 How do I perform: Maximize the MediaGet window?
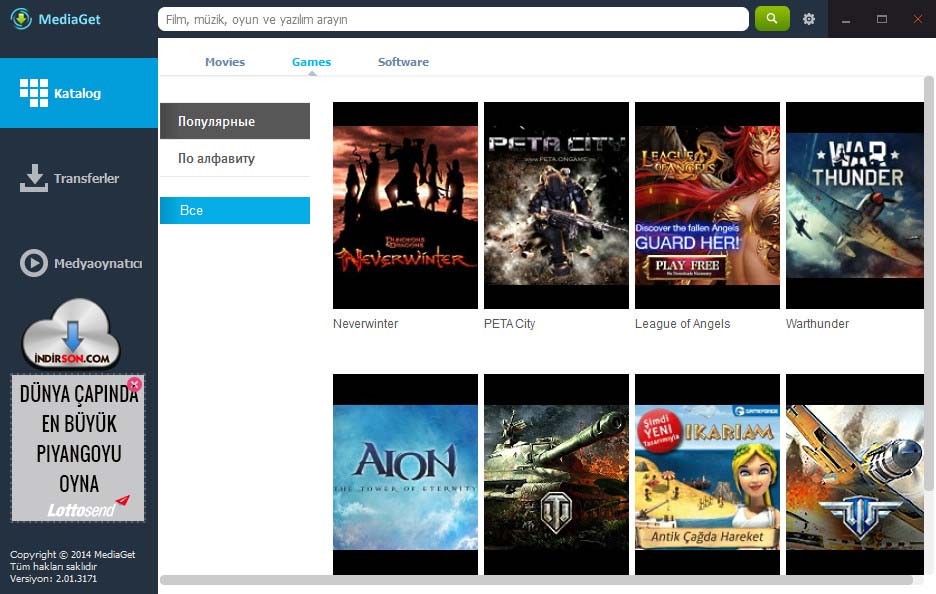[x=882, y=19]
